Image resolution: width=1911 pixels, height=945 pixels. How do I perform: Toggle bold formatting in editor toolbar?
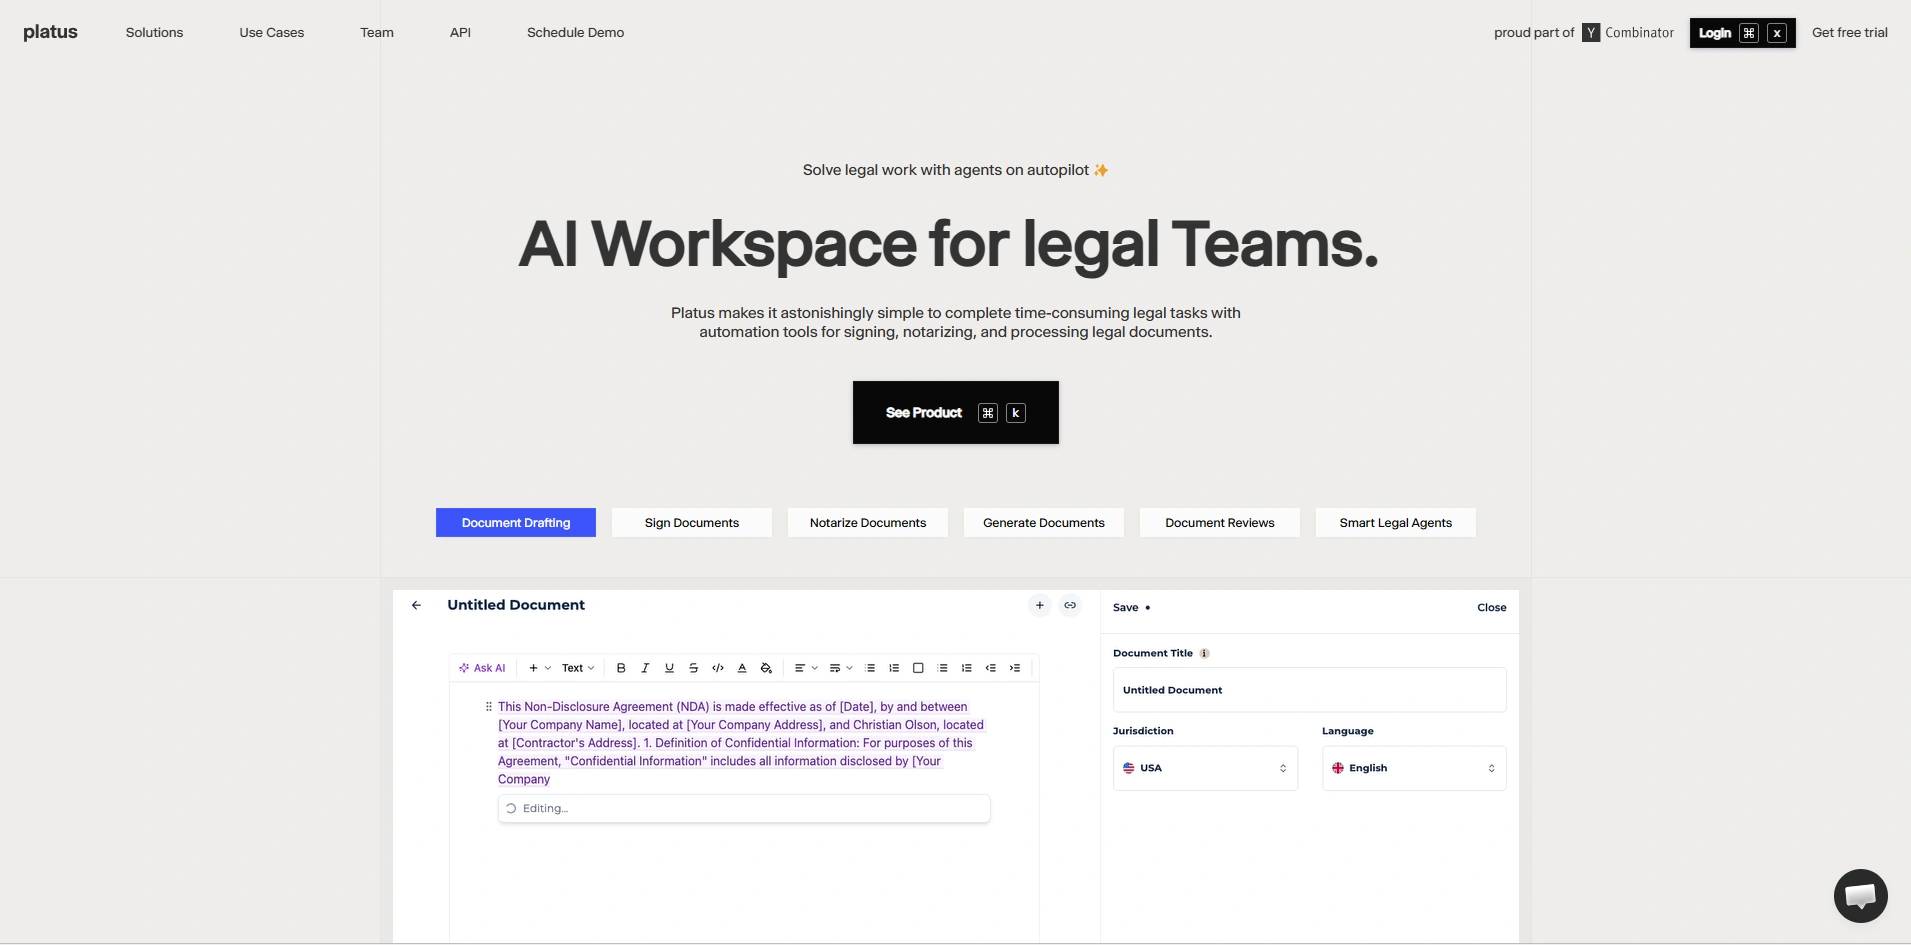click(x=621, y=668)
